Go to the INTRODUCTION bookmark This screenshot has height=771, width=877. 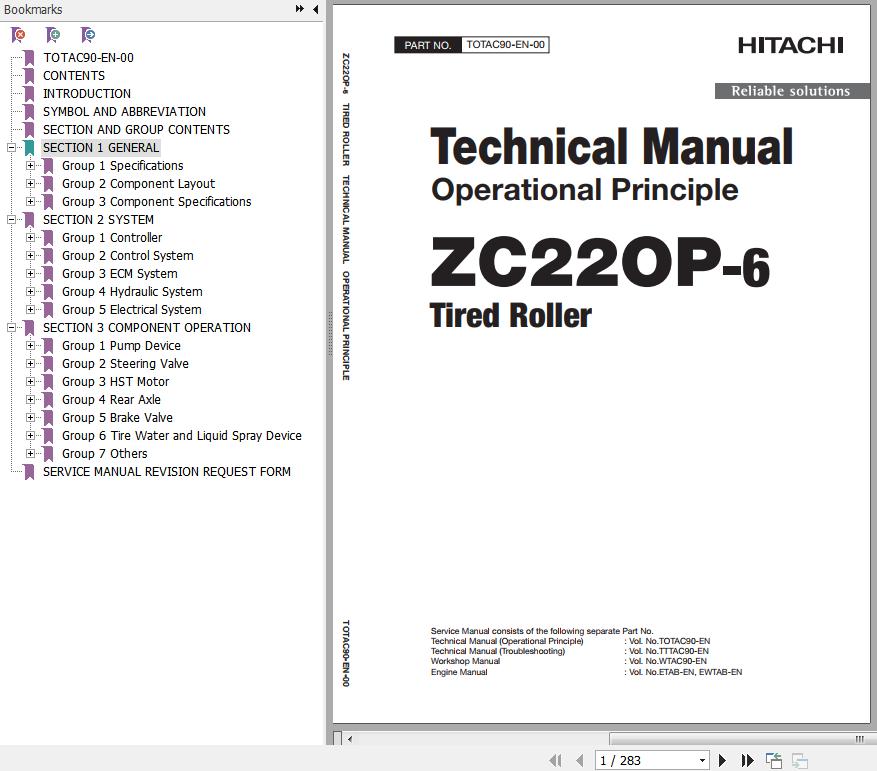point(87,93)
